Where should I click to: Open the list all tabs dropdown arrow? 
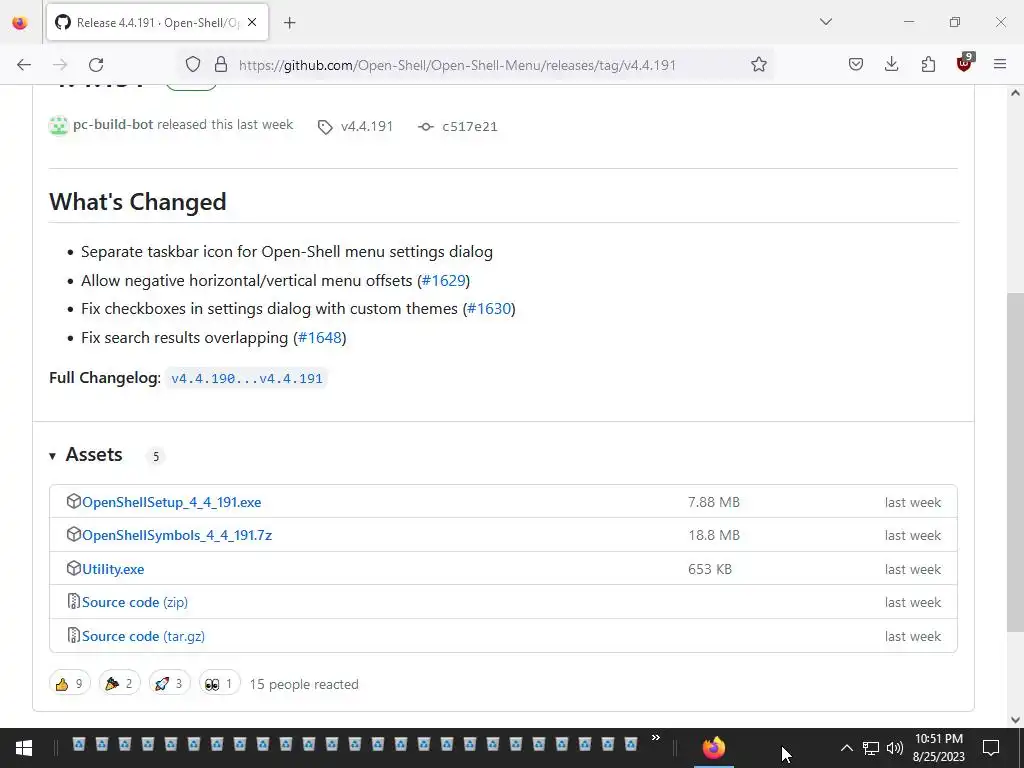(825, 22)
